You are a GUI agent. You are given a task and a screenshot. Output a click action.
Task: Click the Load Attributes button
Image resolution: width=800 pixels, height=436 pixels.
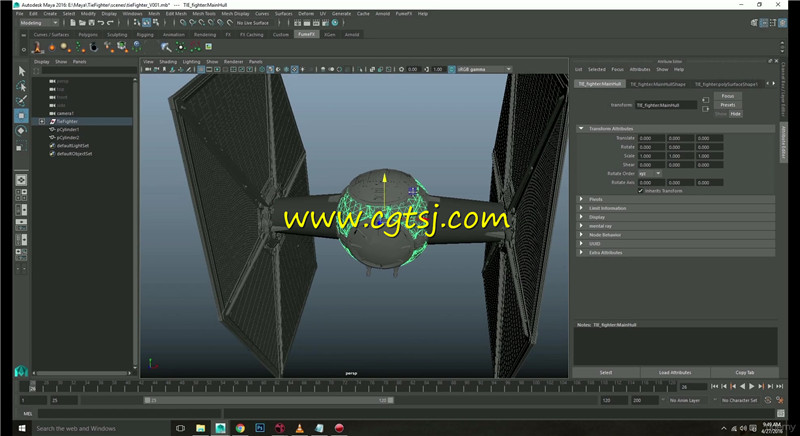click(x=674, y=373)
